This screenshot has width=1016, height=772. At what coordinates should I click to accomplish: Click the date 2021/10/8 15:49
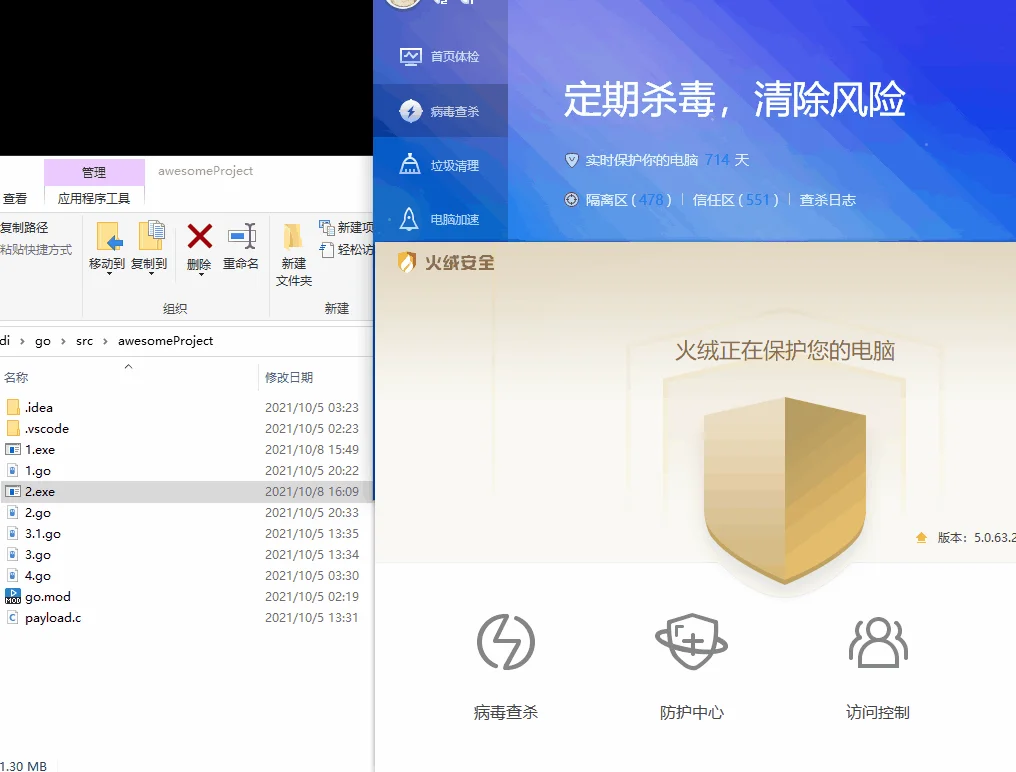point(312,449)
